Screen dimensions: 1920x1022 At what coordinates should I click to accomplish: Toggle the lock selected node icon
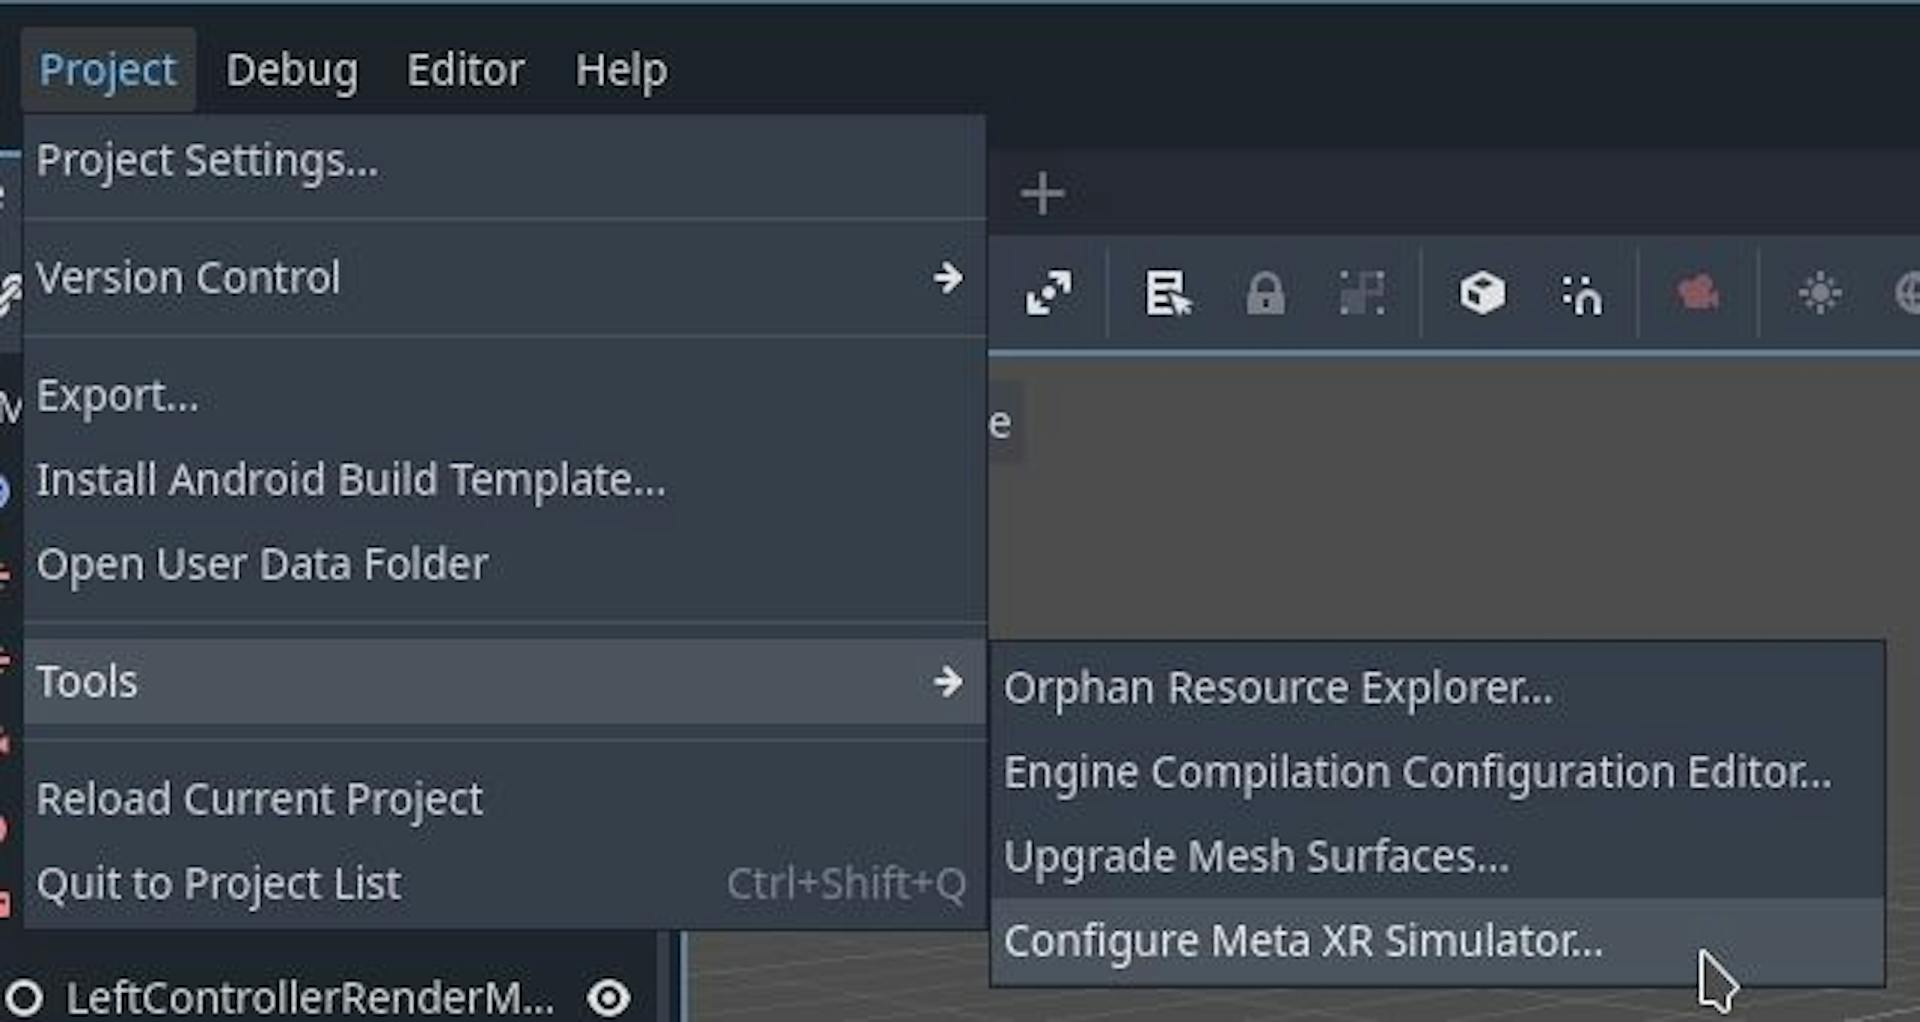pos(1265,294)
